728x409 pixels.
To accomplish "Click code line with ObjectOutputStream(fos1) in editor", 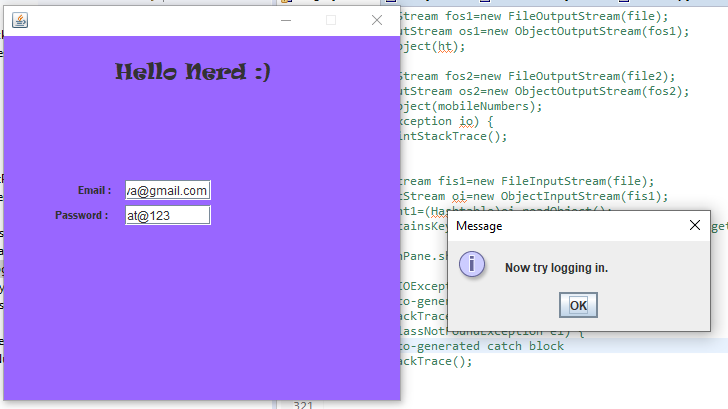I will tap(545, 32).
